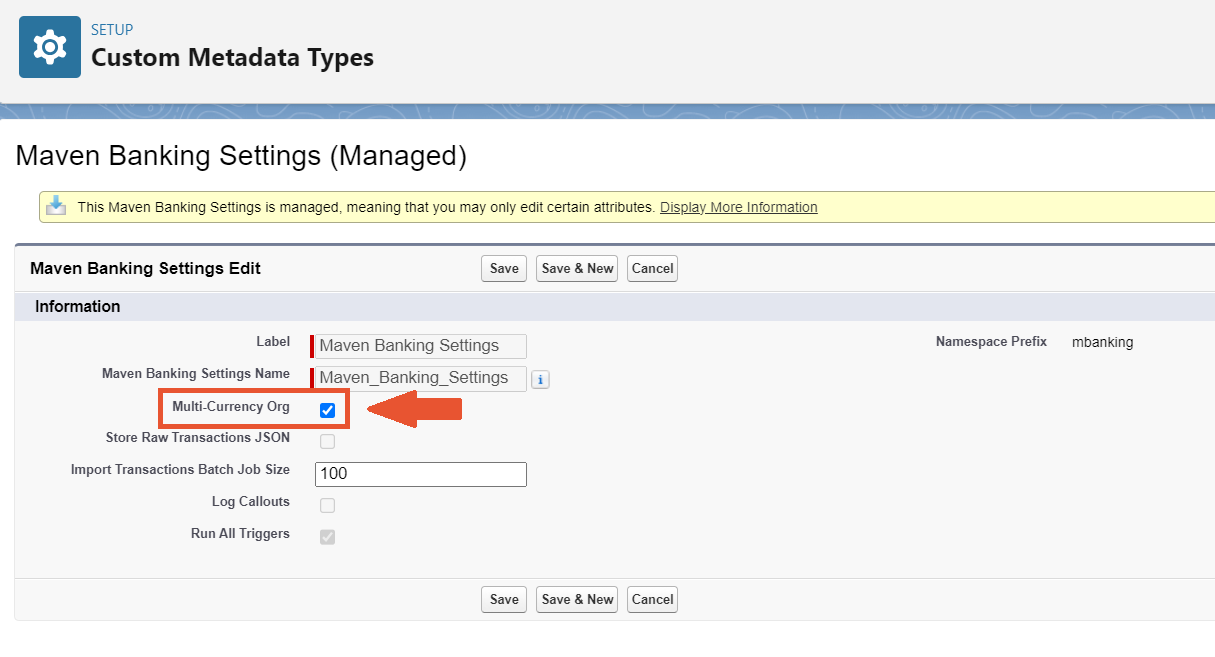Tick the Log Callouts checkbox

pyautogui.click(x=327, y=505)
